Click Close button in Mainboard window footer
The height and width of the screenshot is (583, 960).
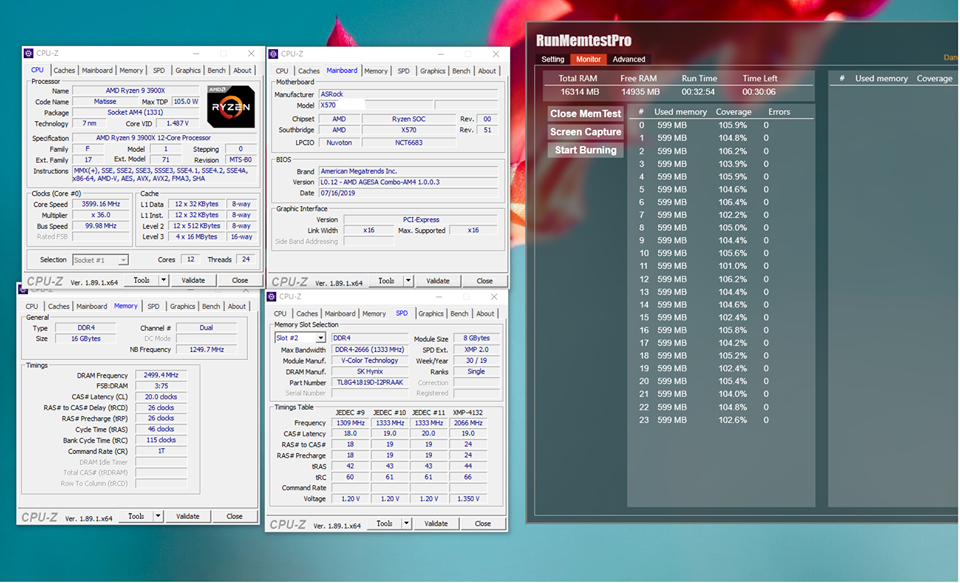click(x=484, y=280)
